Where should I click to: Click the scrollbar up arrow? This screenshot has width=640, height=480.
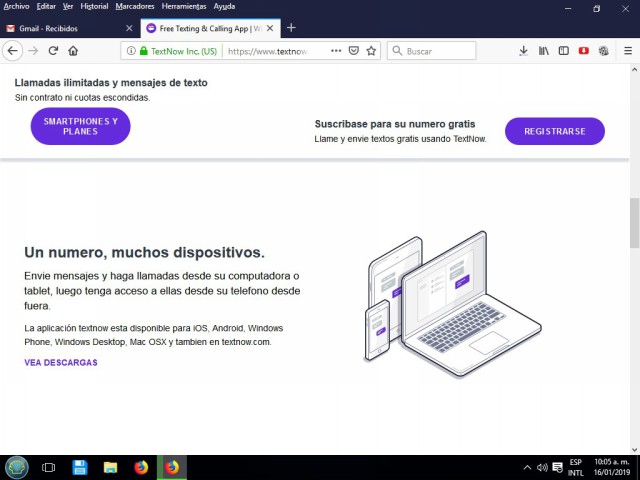634,69
